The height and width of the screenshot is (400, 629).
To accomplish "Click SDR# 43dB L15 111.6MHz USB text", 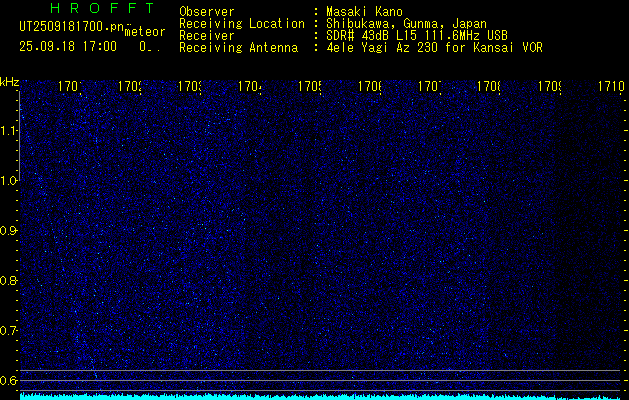I will click(417, 36).
